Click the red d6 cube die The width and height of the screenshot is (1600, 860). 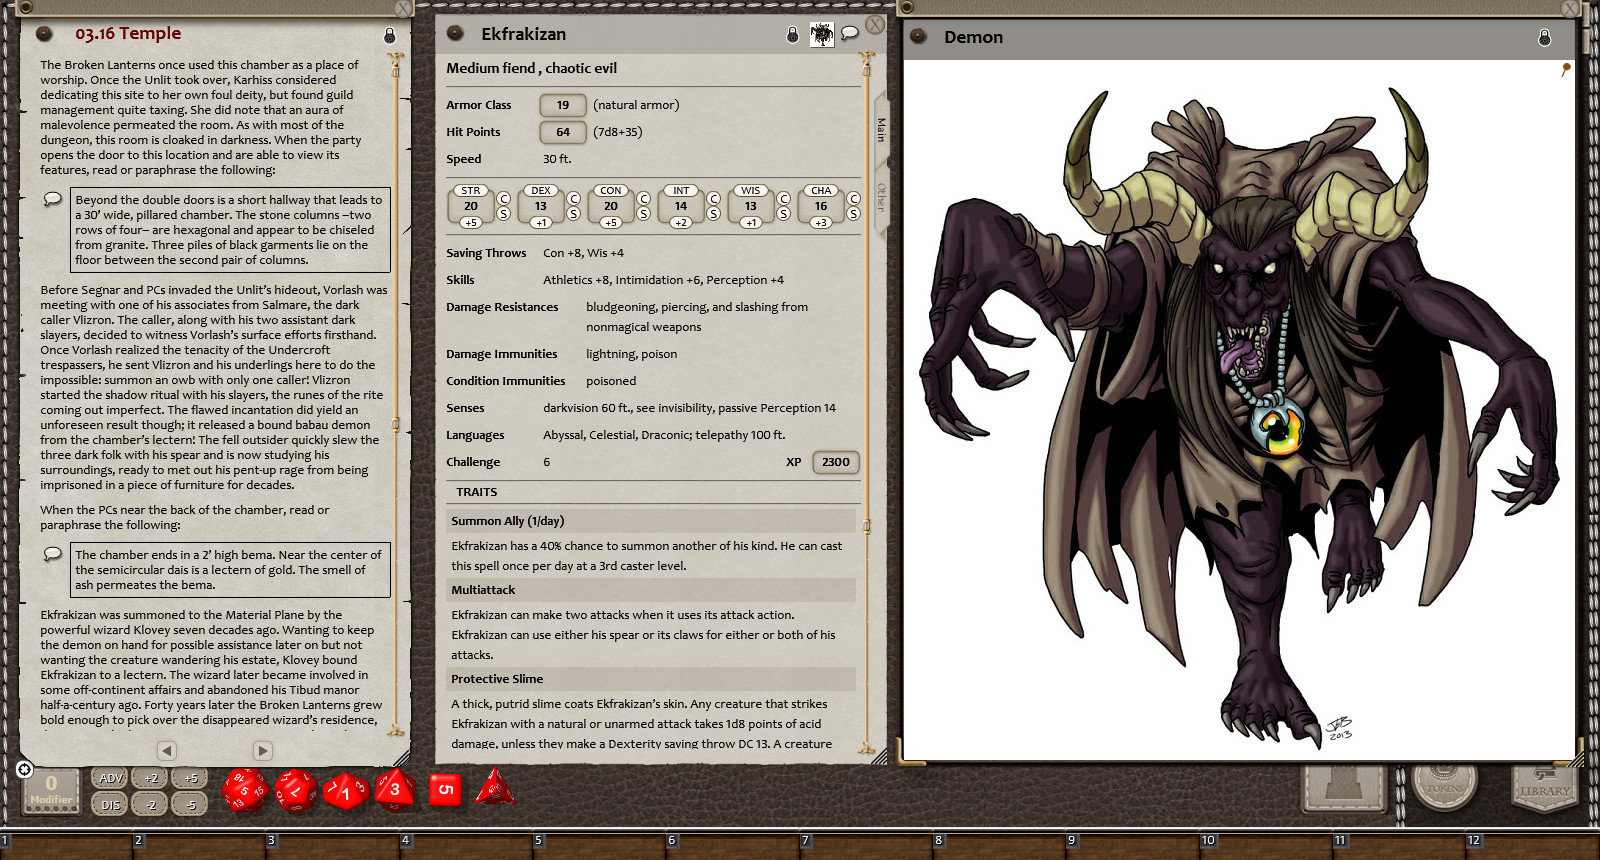[446, 789]
